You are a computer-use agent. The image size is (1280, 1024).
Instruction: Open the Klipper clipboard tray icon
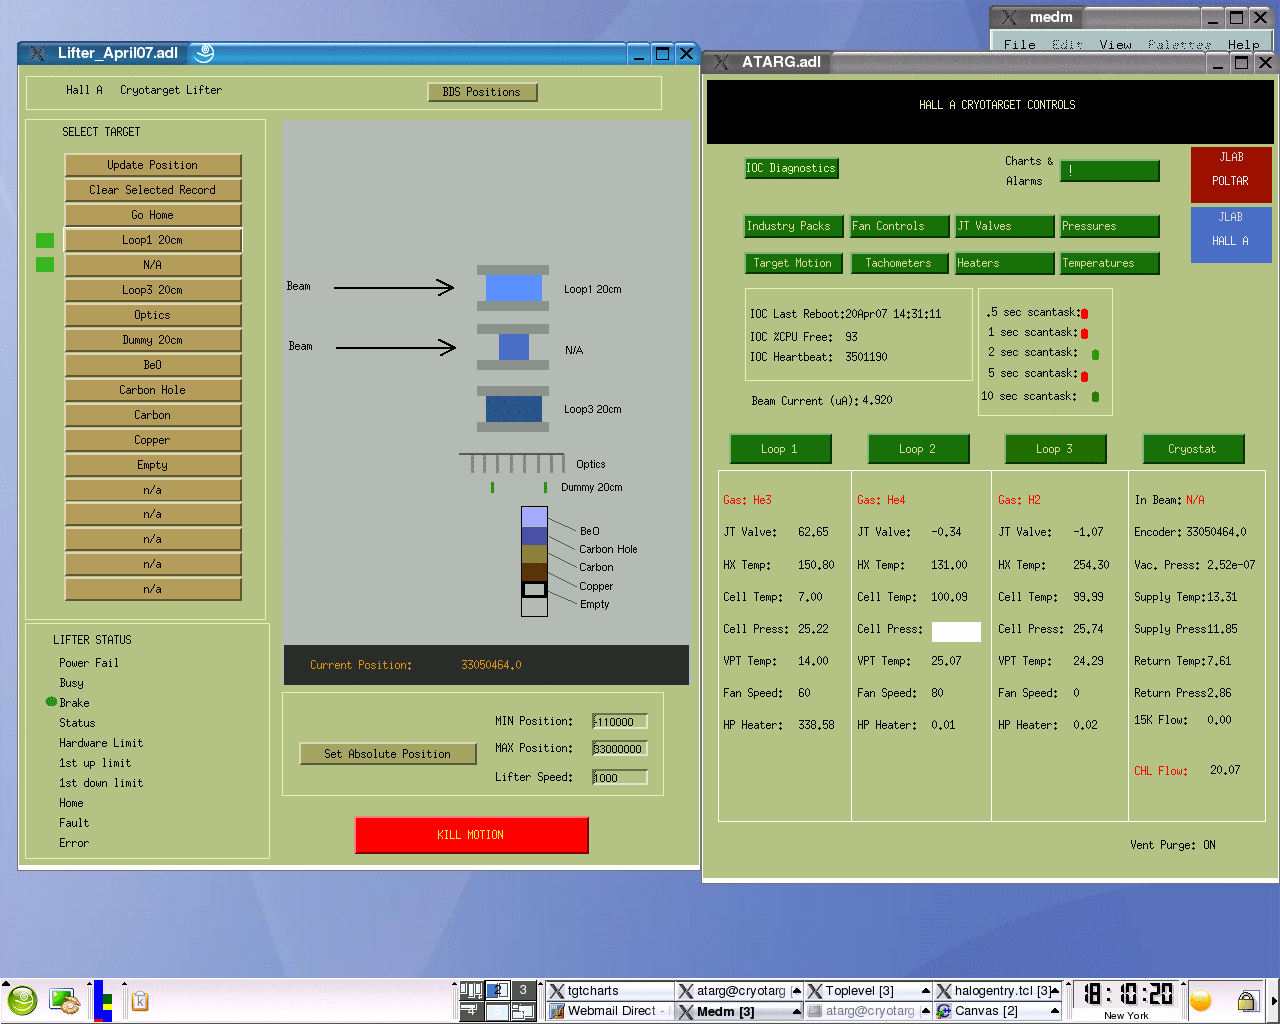(x=140, y=1001)
